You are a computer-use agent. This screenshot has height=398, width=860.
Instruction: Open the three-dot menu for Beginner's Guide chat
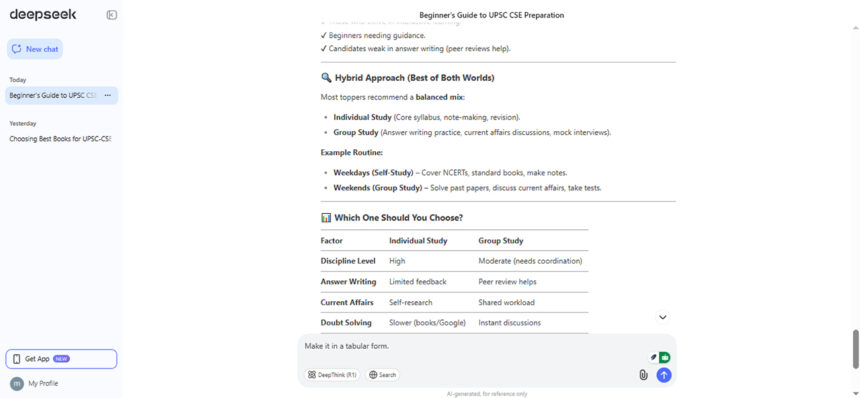click(x=108, y=95)
